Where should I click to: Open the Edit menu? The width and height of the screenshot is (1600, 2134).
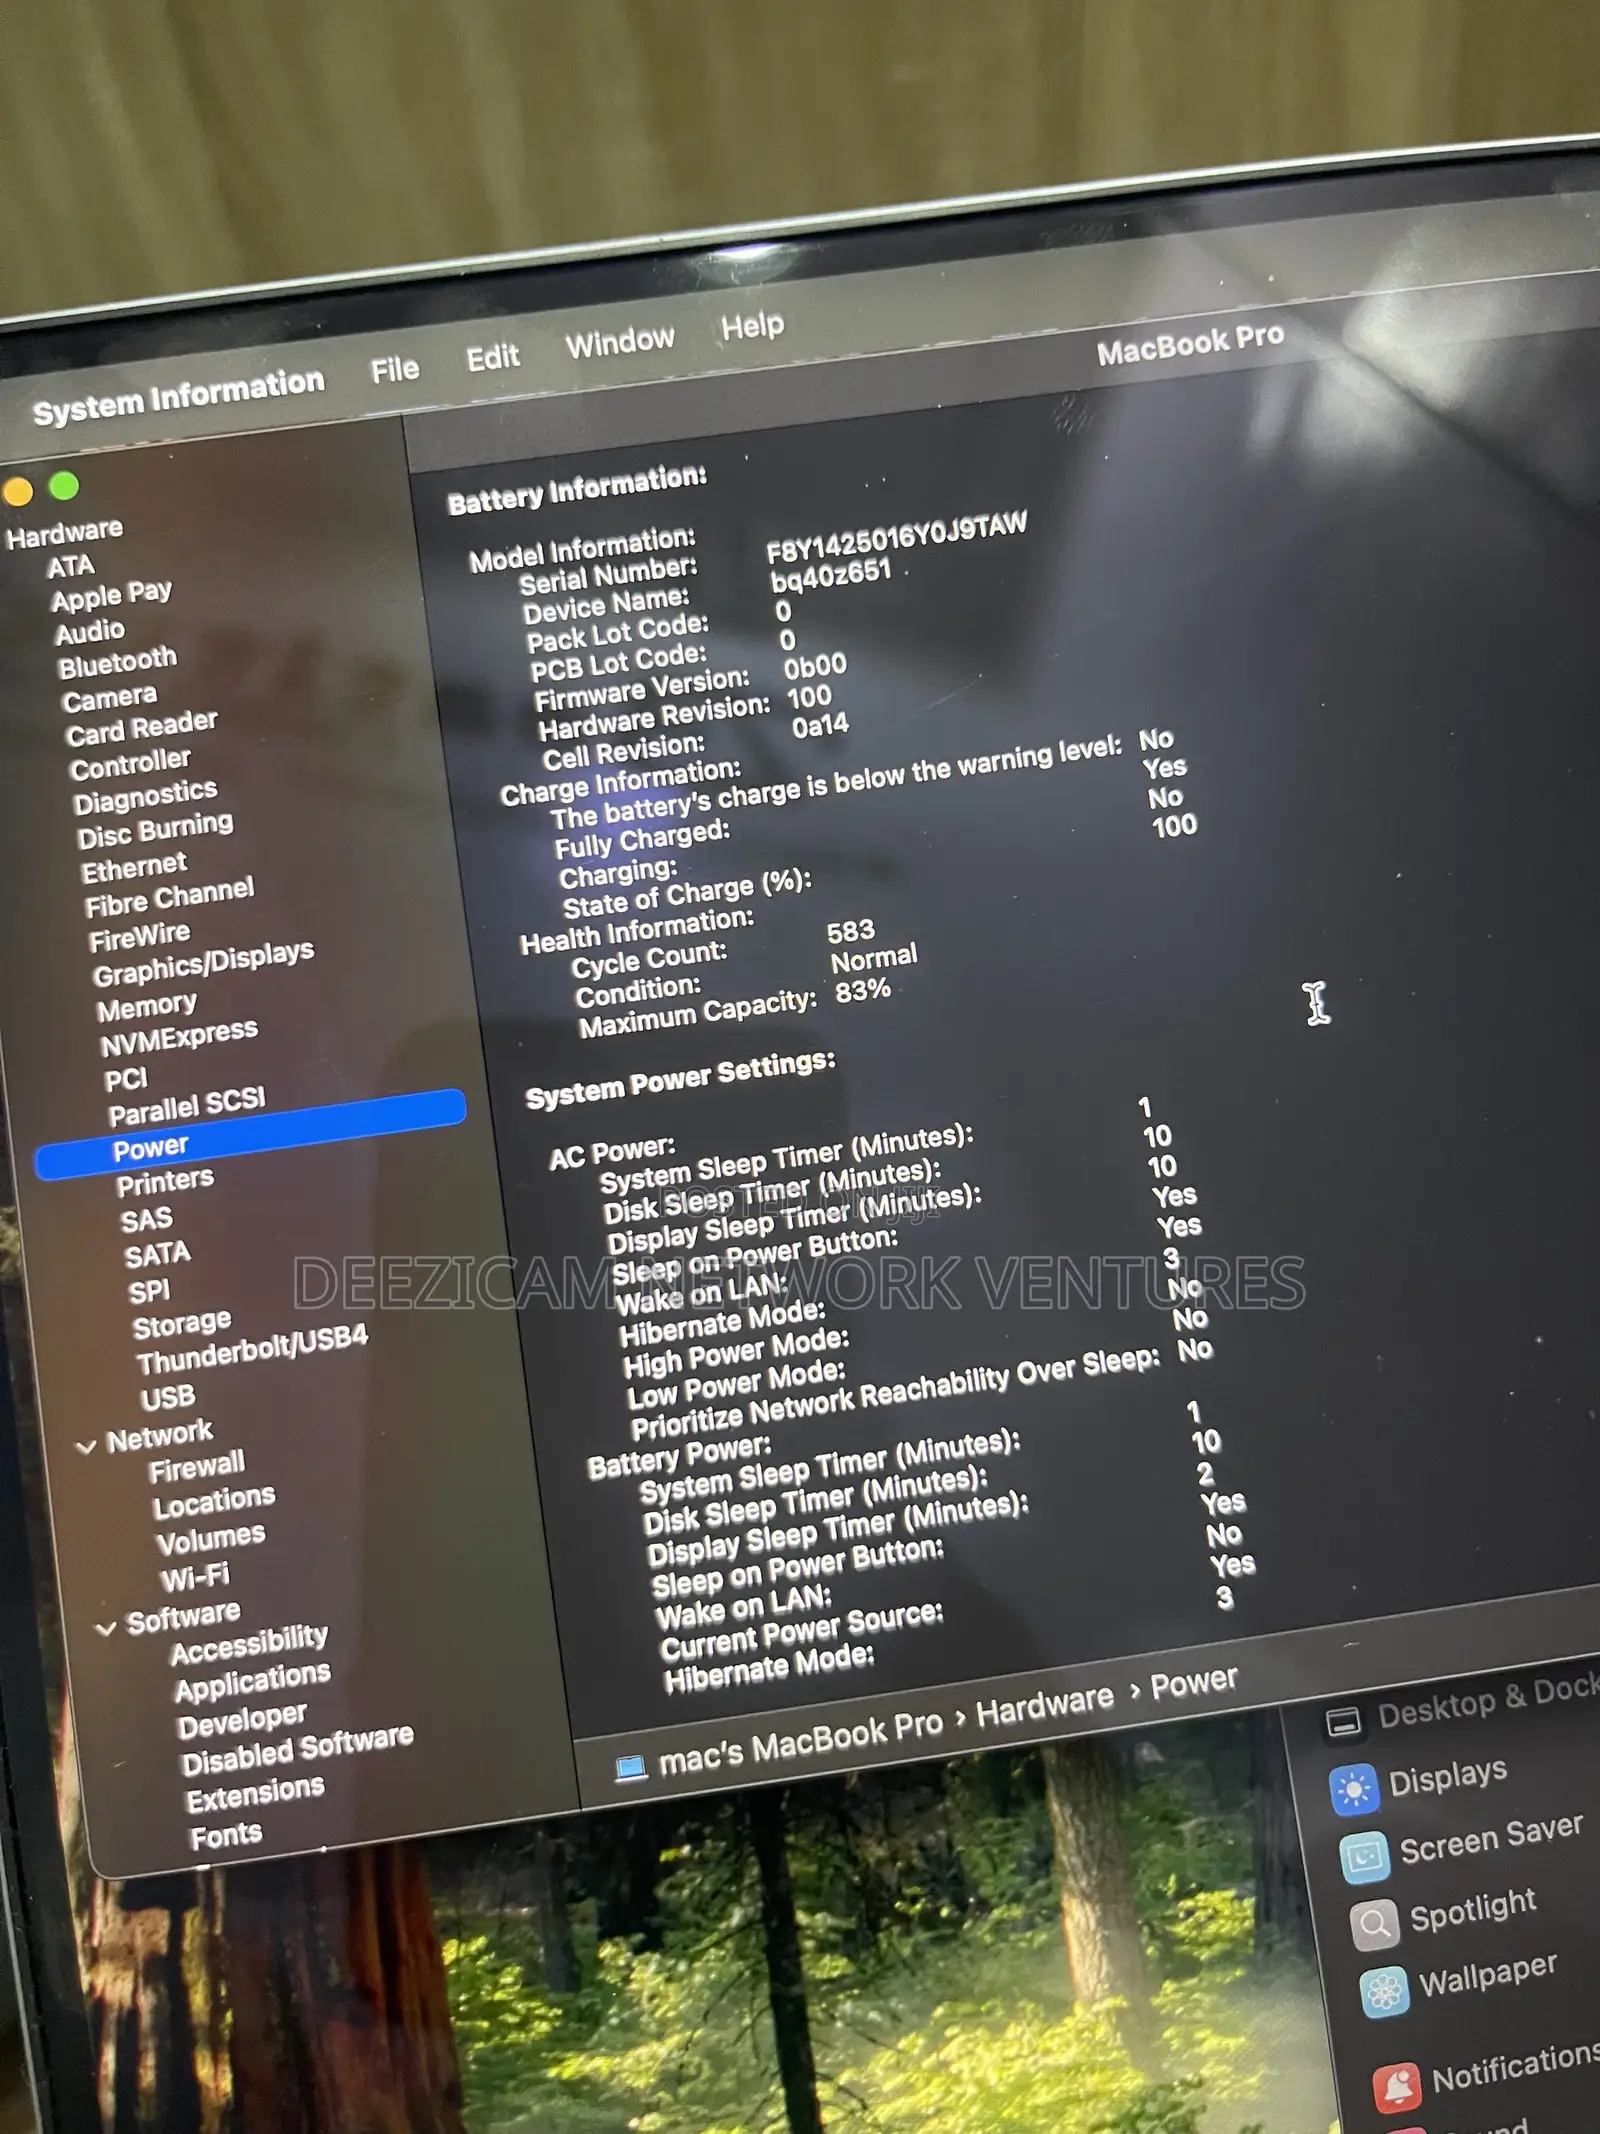click(x=492, y=357)
